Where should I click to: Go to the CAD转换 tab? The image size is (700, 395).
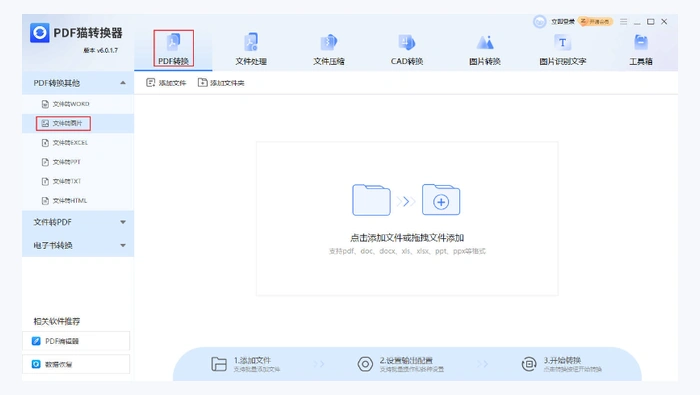pos(407,49)
